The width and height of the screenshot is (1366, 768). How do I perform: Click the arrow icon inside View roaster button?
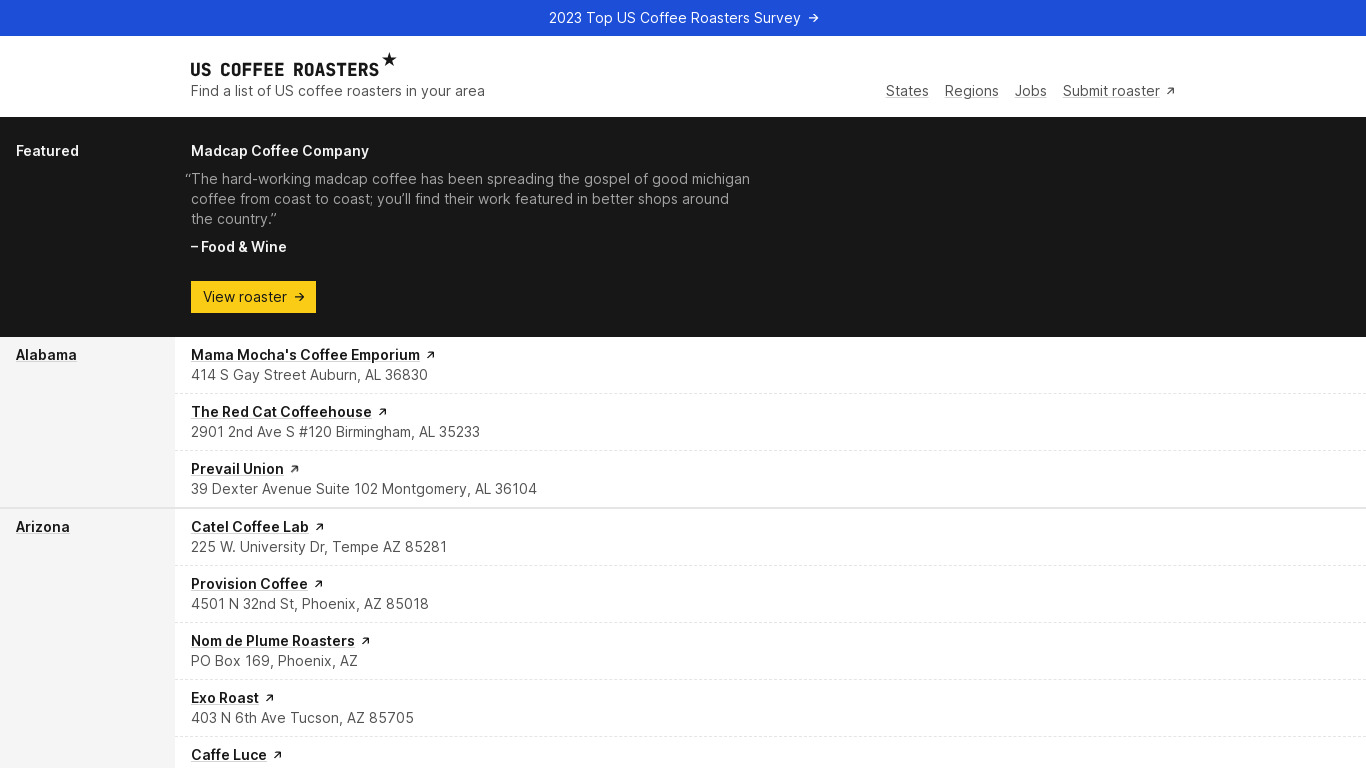pos(299,297)
